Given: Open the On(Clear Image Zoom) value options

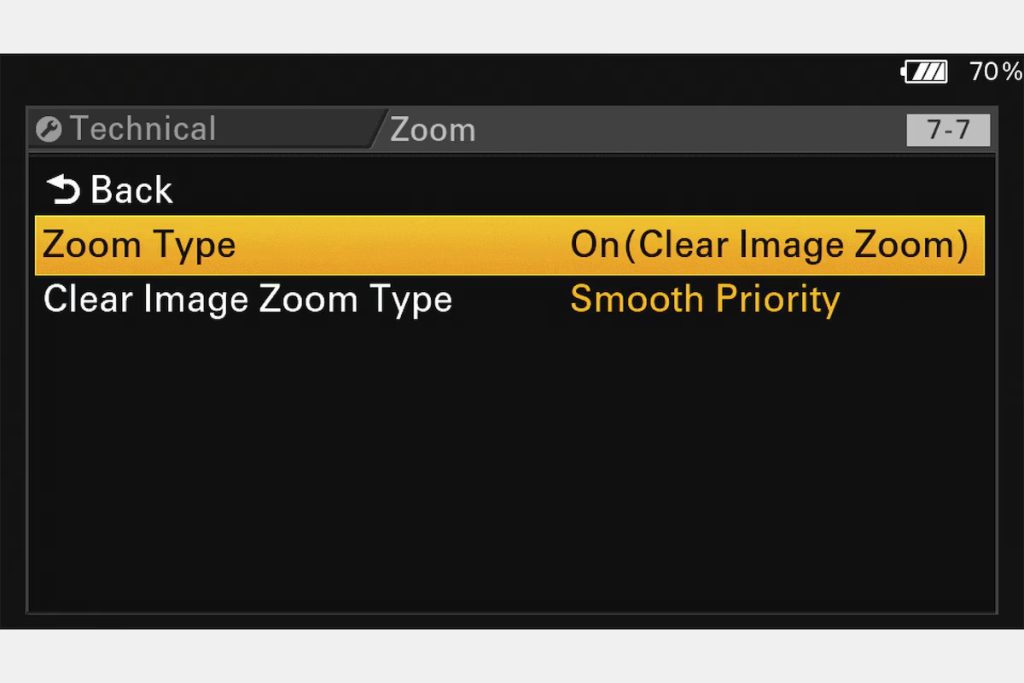Looking at the screenshot, I should 769,246.
